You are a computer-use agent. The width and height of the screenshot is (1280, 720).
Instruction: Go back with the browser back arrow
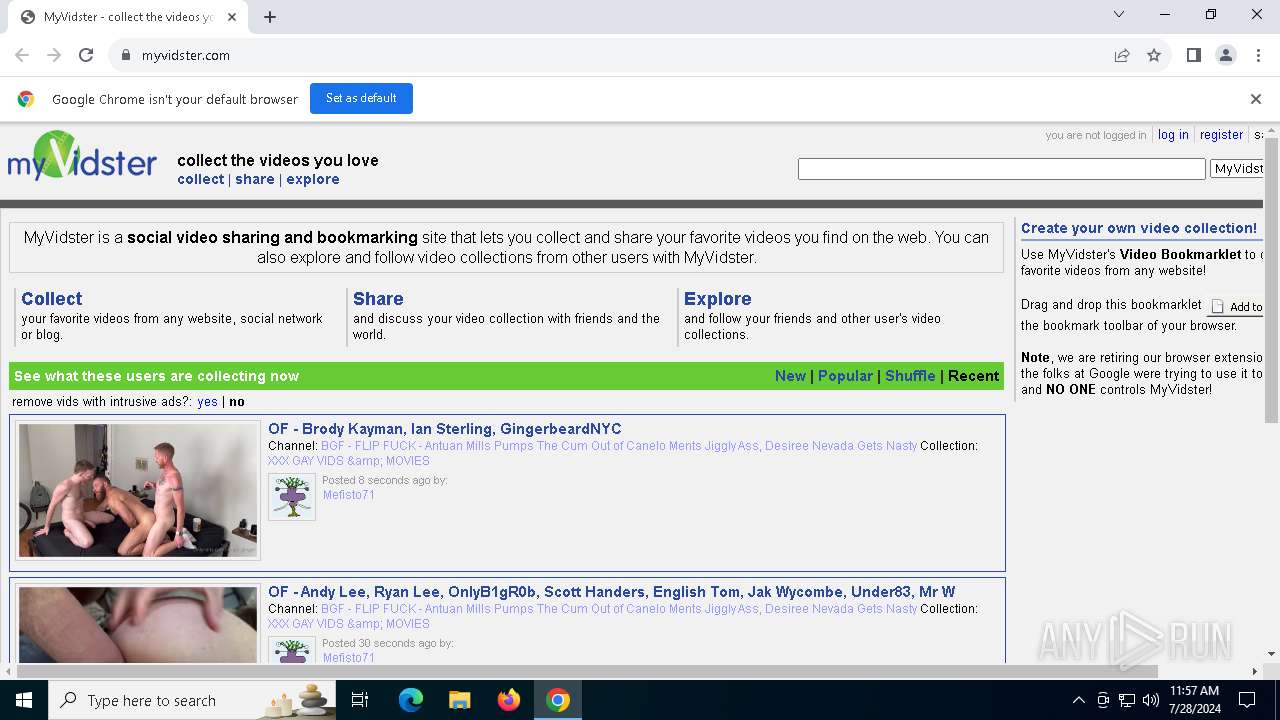(22, 55)
